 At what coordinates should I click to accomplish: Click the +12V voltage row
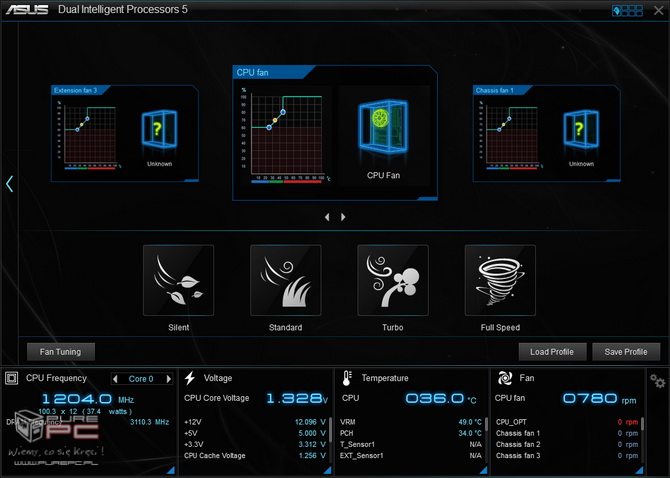[x=255, y=422]
